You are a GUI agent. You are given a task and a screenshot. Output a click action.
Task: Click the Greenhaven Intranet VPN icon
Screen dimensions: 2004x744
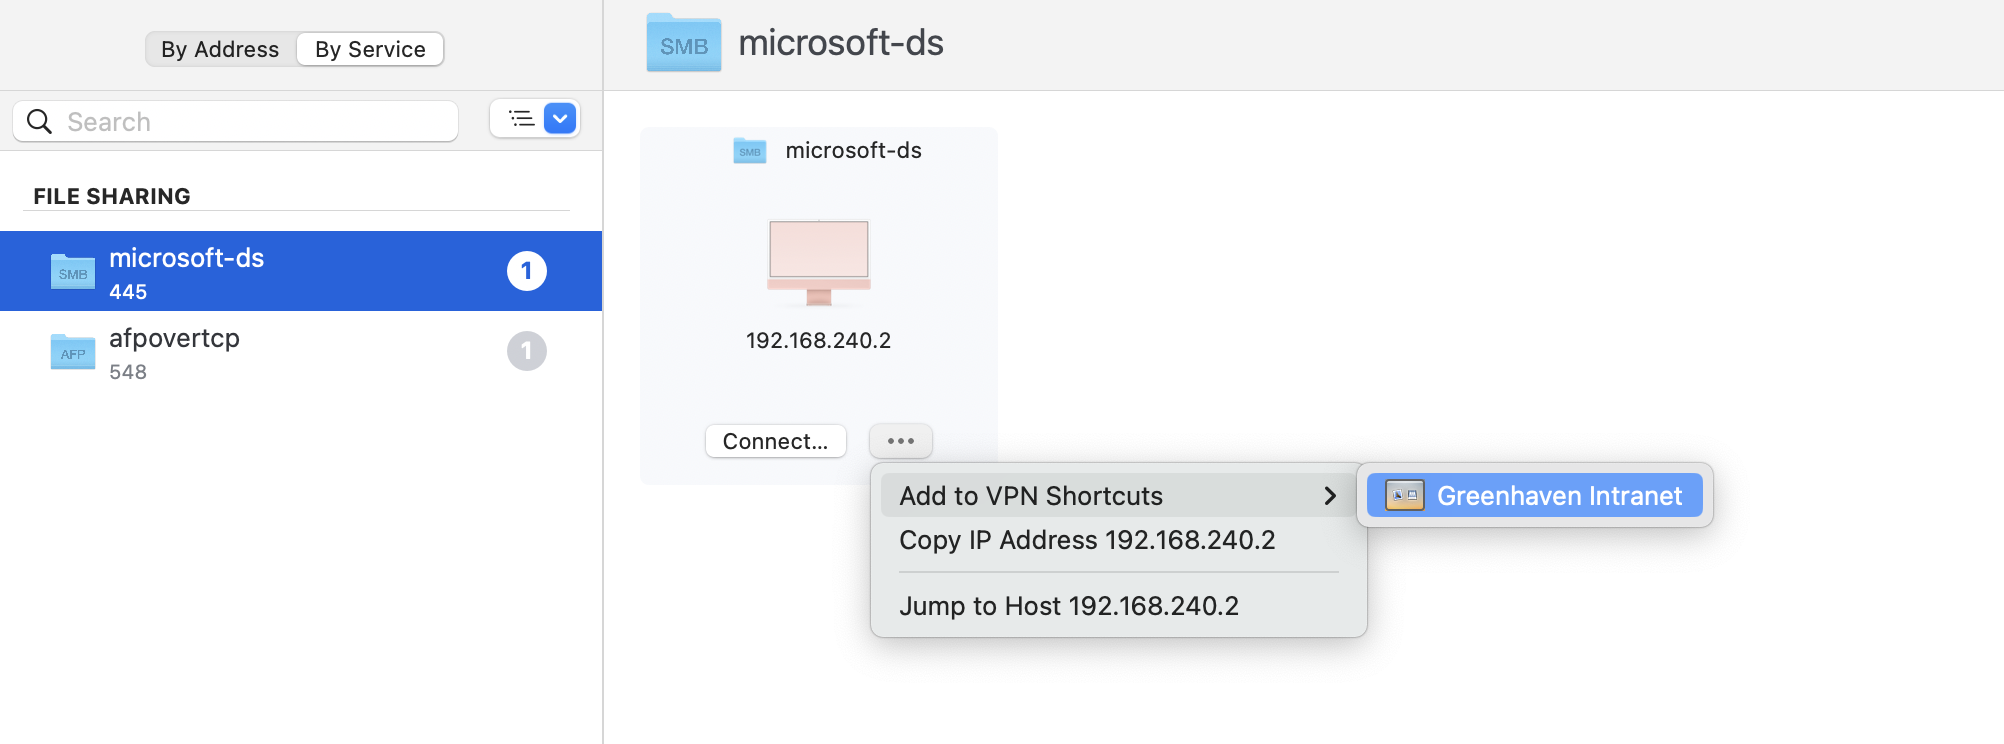1401,495
